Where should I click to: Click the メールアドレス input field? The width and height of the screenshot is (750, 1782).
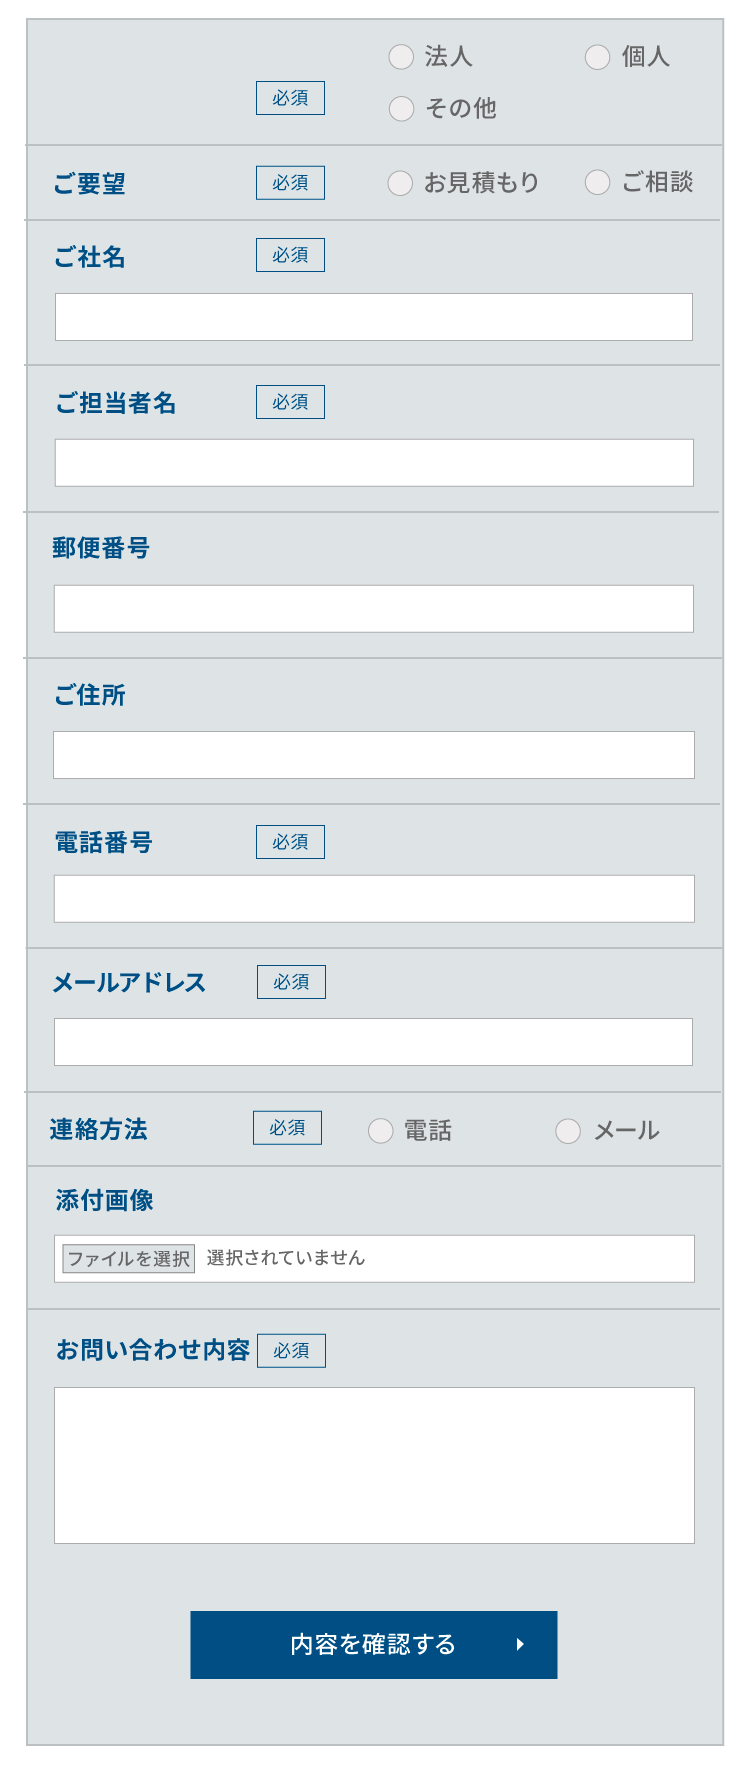pyautogui.click(x=373, y=1042)
